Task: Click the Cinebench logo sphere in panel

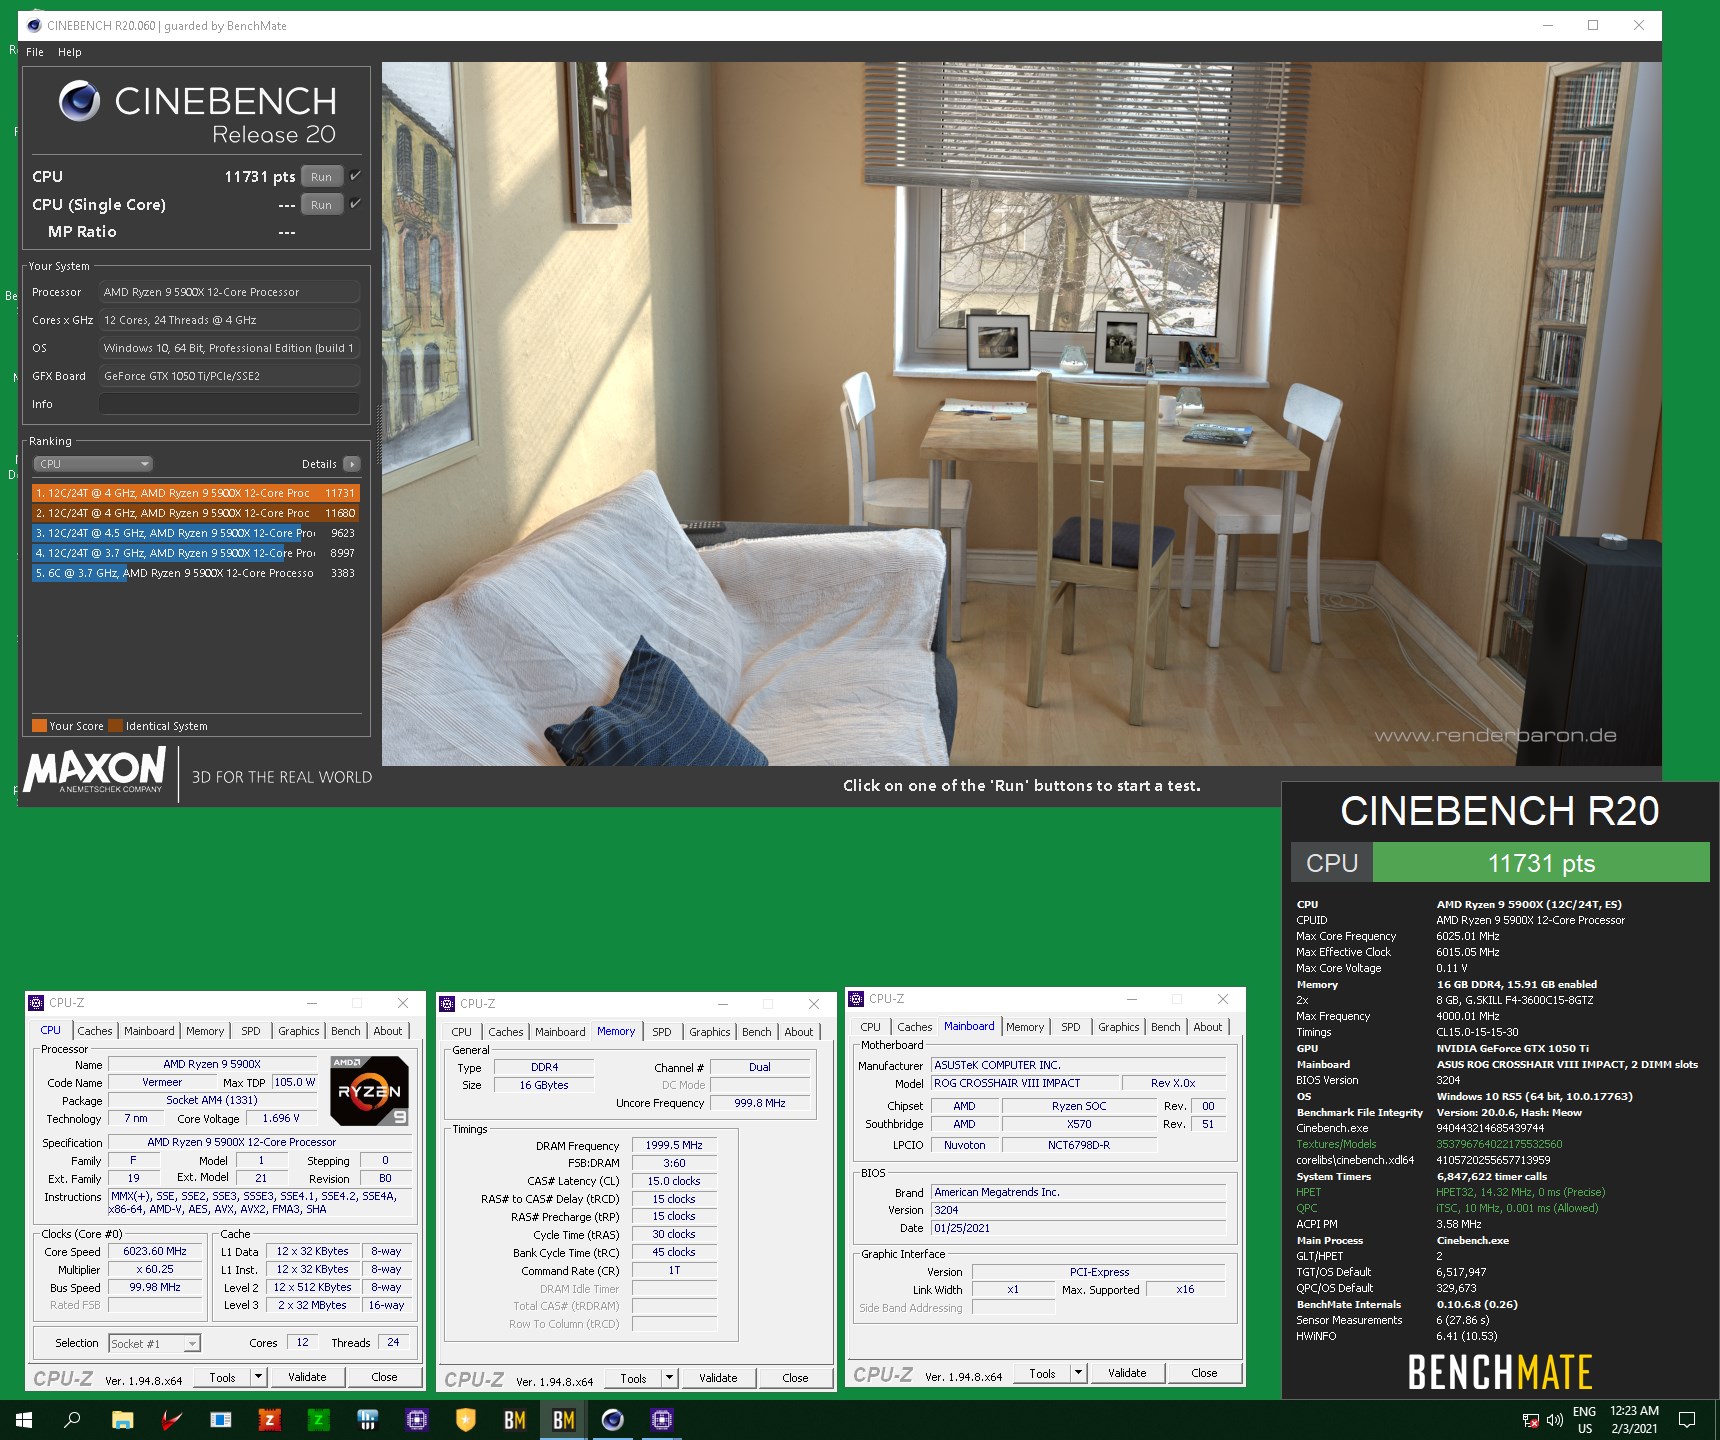Action: (79, 100)
